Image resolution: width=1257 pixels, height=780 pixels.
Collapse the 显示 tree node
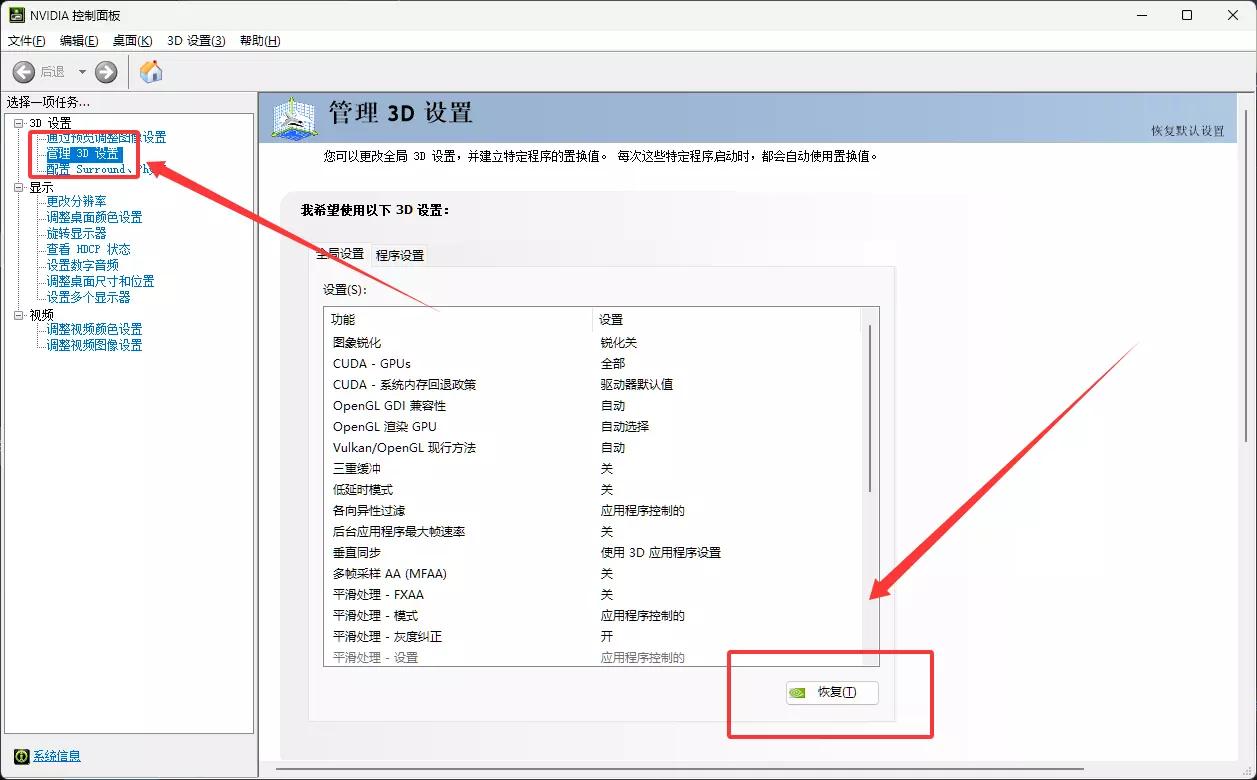[18, 187]
